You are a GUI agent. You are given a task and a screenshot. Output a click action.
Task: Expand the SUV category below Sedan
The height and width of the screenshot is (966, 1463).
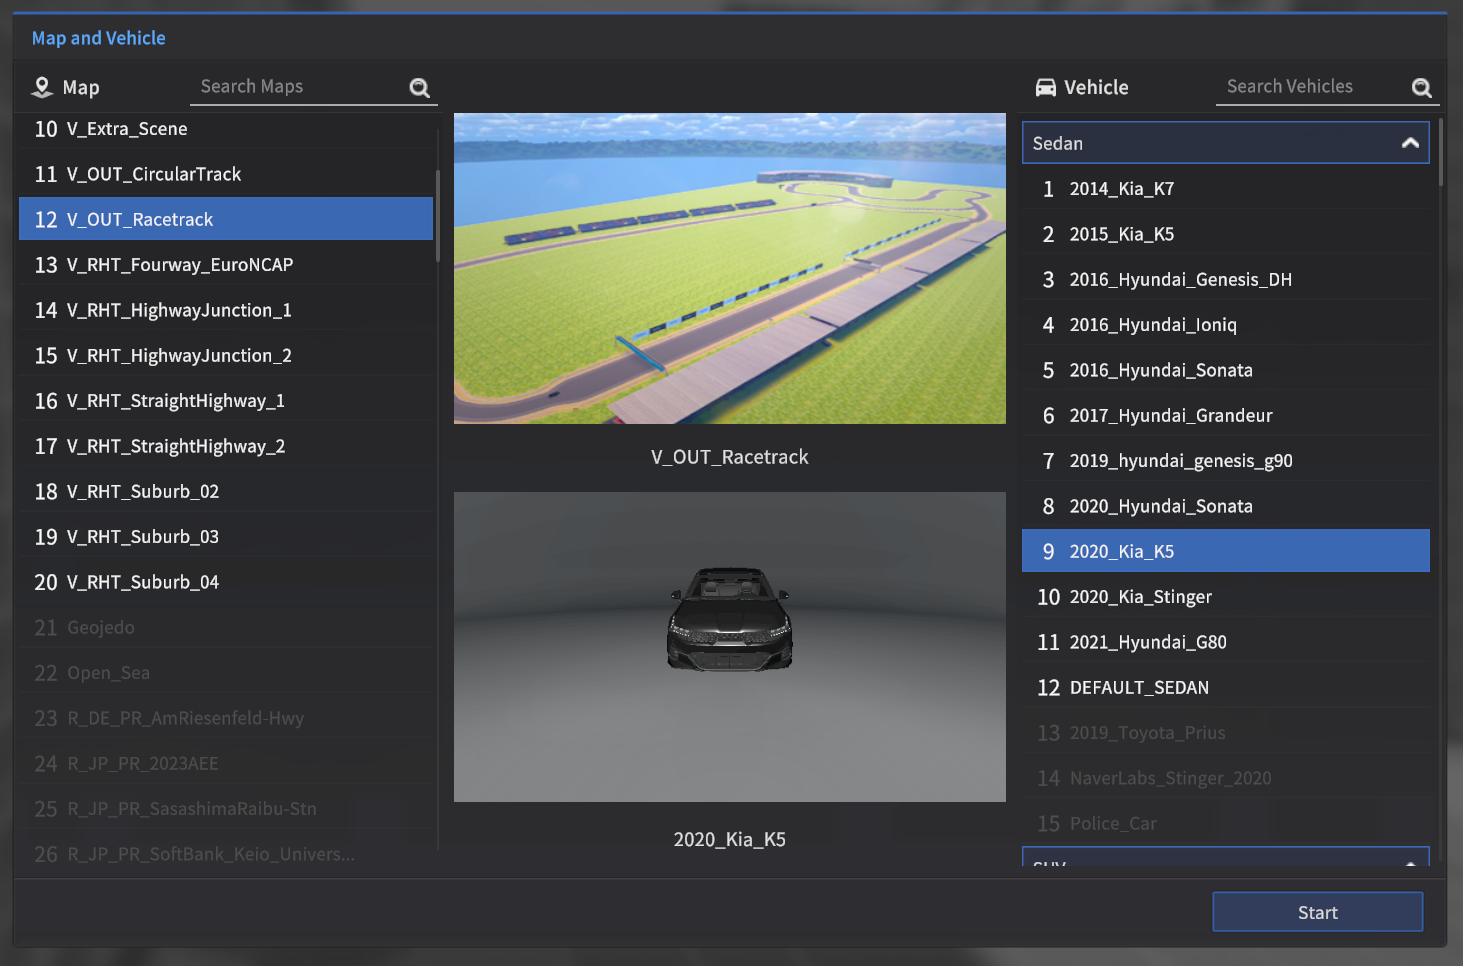click(1225, 857)
